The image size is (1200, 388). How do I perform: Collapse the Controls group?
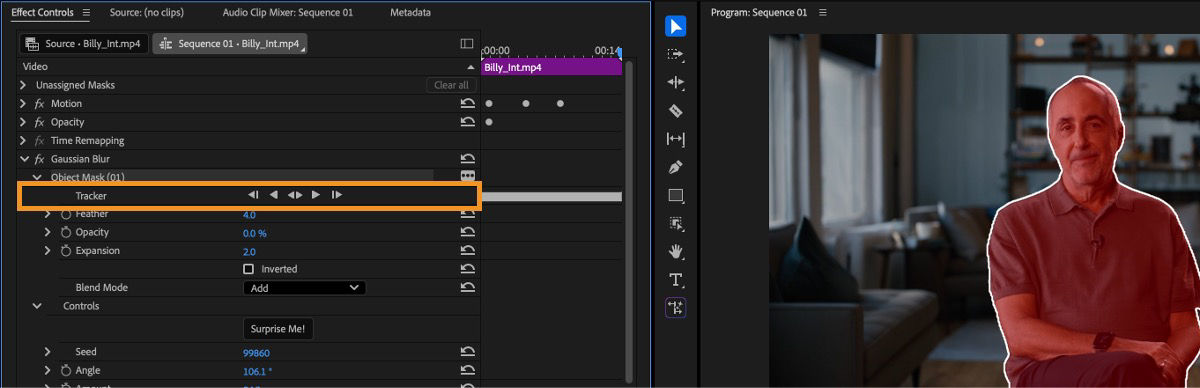coord(36,306)
